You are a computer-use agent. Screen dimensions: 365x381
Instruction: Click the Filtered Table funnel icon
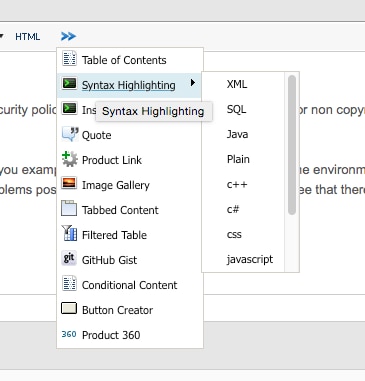(x=69, y=233)
